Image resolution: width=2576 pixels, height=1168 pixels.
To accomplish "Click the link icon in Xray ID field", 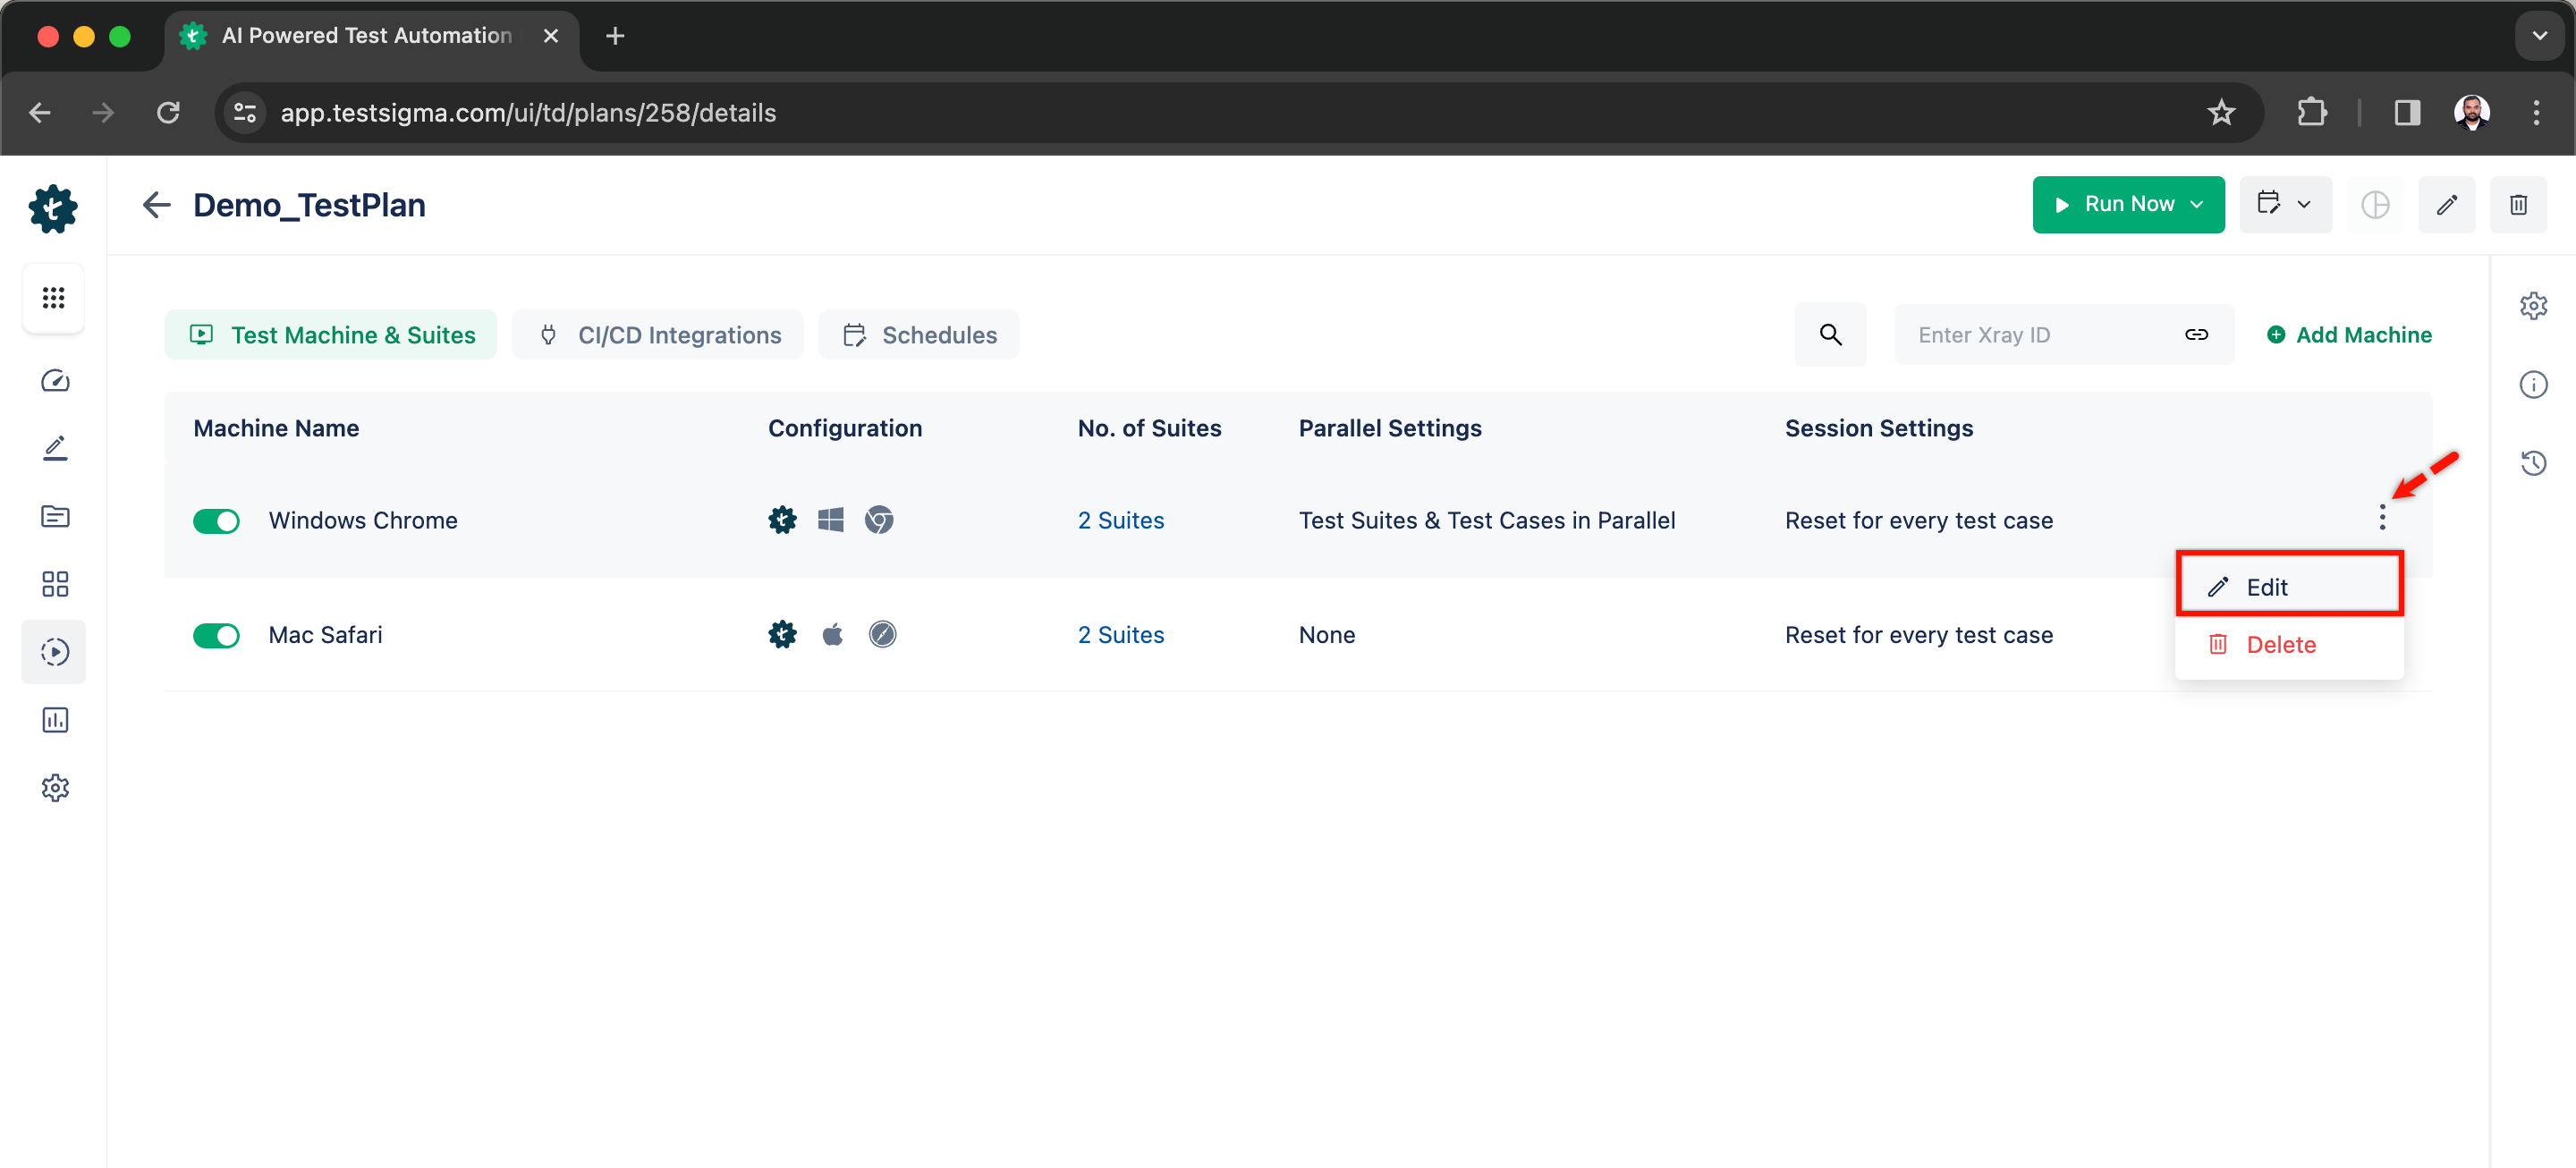I will pos(2196,335).
